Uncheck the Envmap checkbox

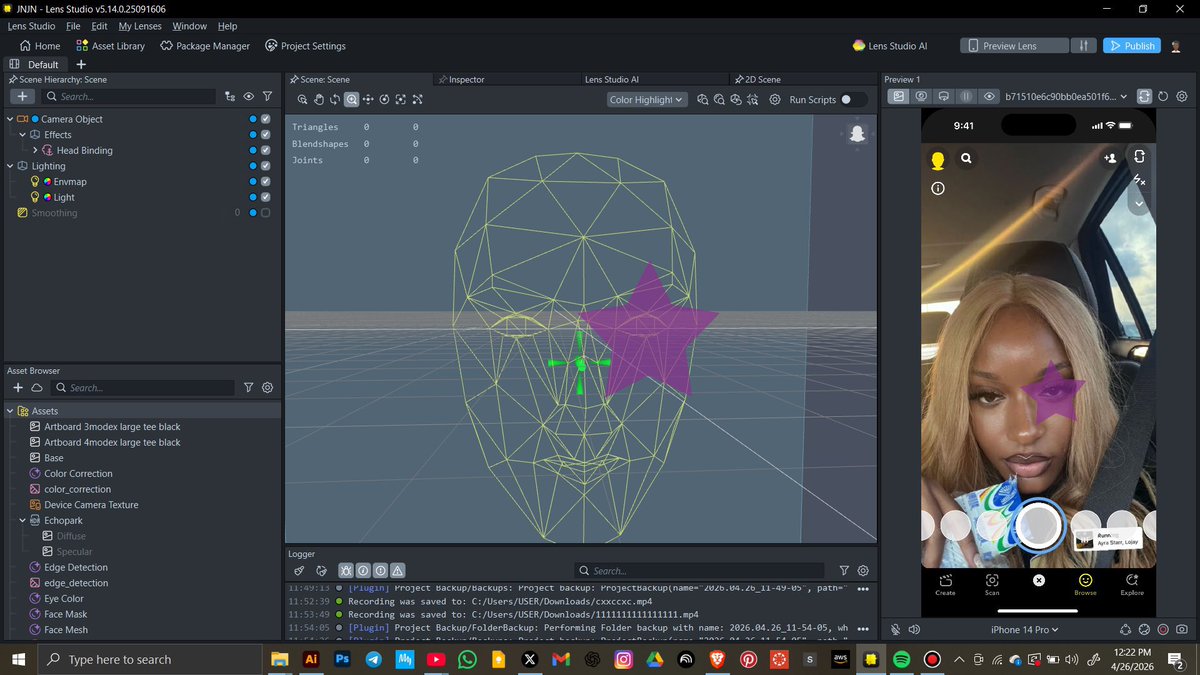(x=266, y=182)
